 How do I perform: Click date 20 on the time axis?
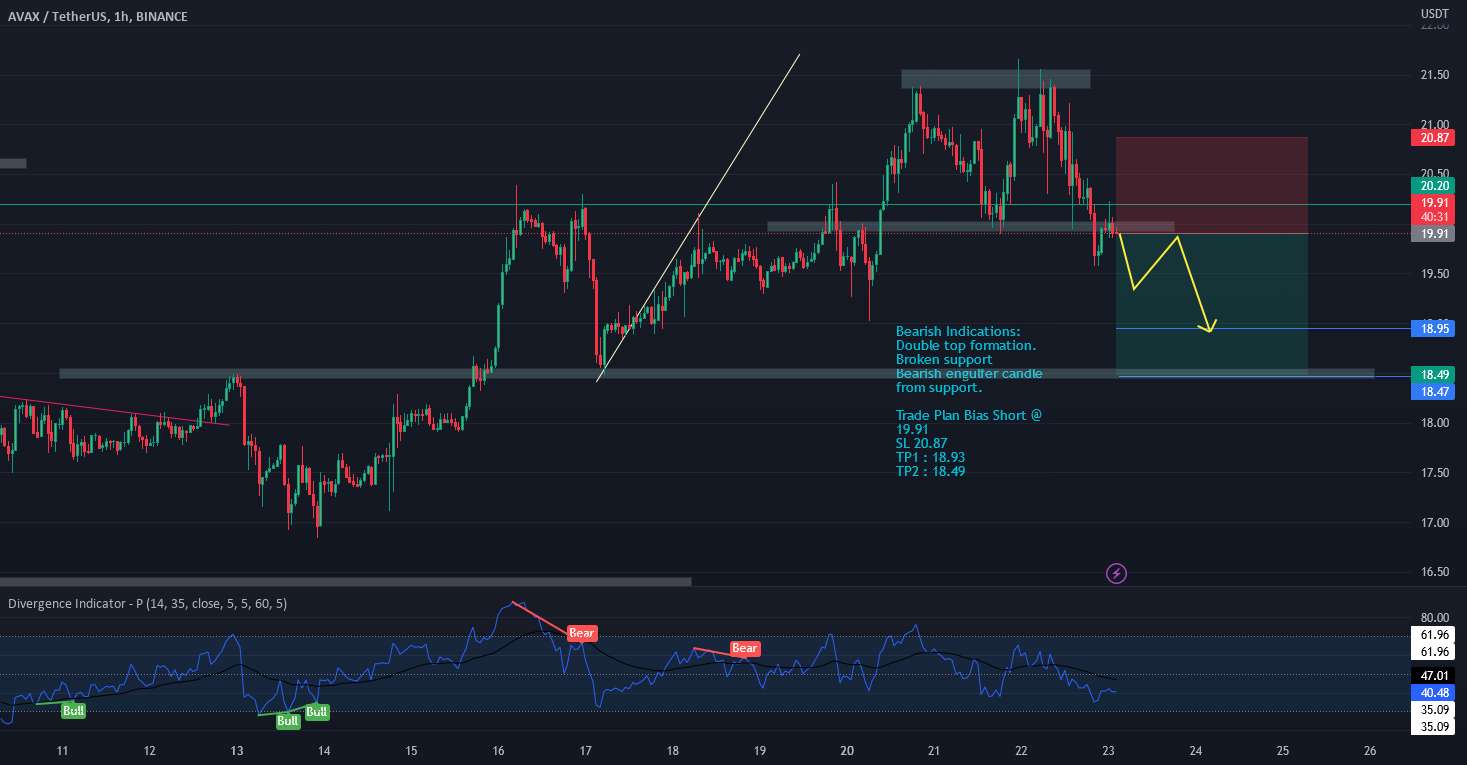(x=847, y=750)
